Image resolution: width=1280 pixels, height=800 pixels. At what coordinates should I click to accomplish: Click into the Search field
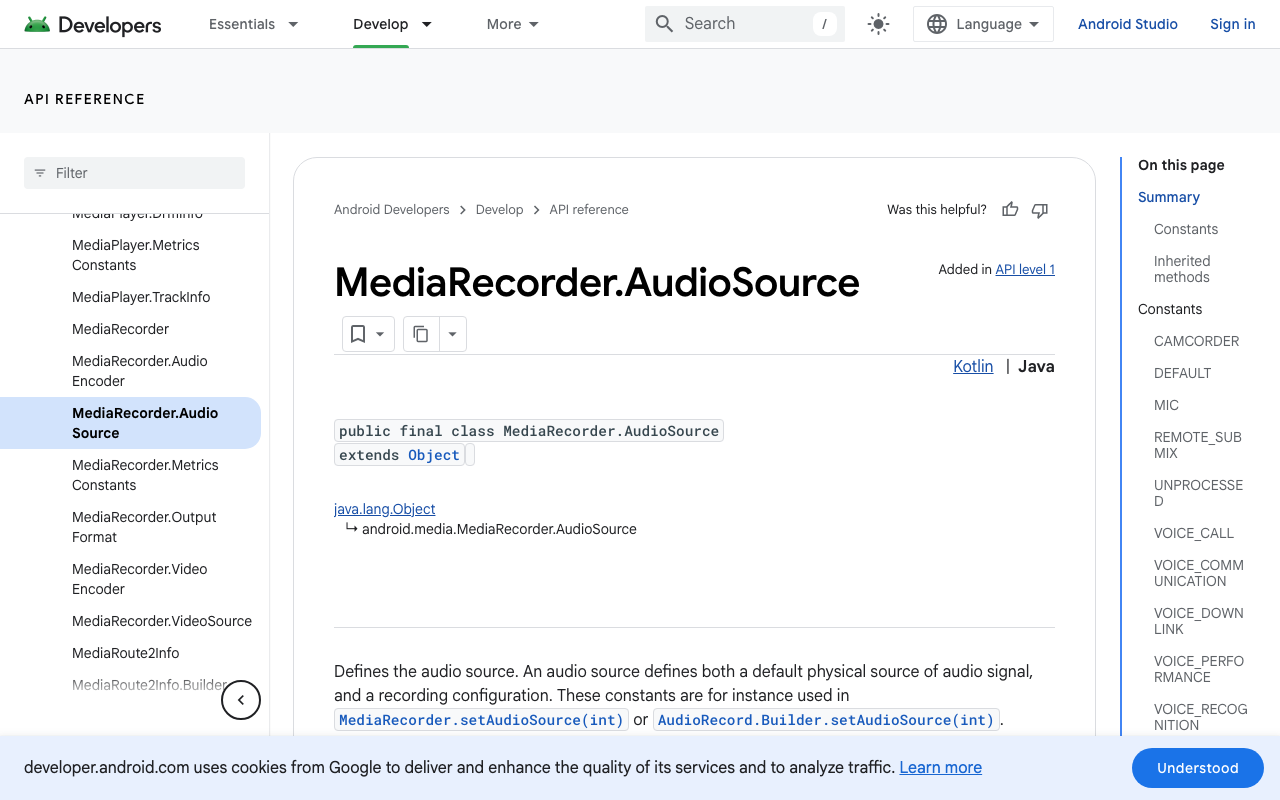click(x=745, y=24)
